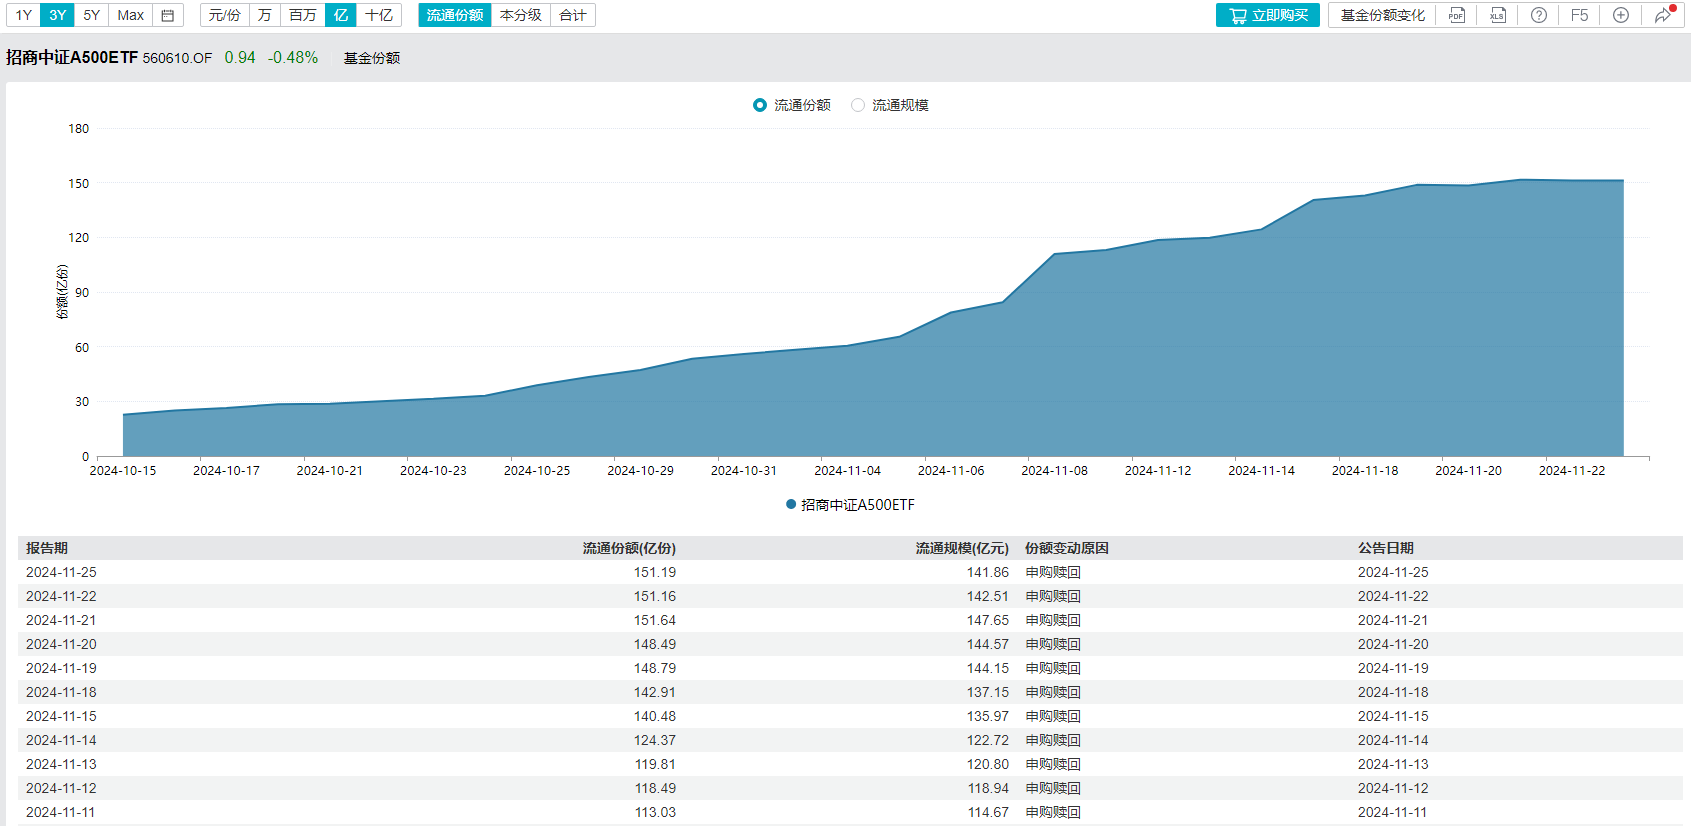The width and height of the screenshot is (1691, 826).
Task: Change unit to 十亿
Action: [379, 15]
